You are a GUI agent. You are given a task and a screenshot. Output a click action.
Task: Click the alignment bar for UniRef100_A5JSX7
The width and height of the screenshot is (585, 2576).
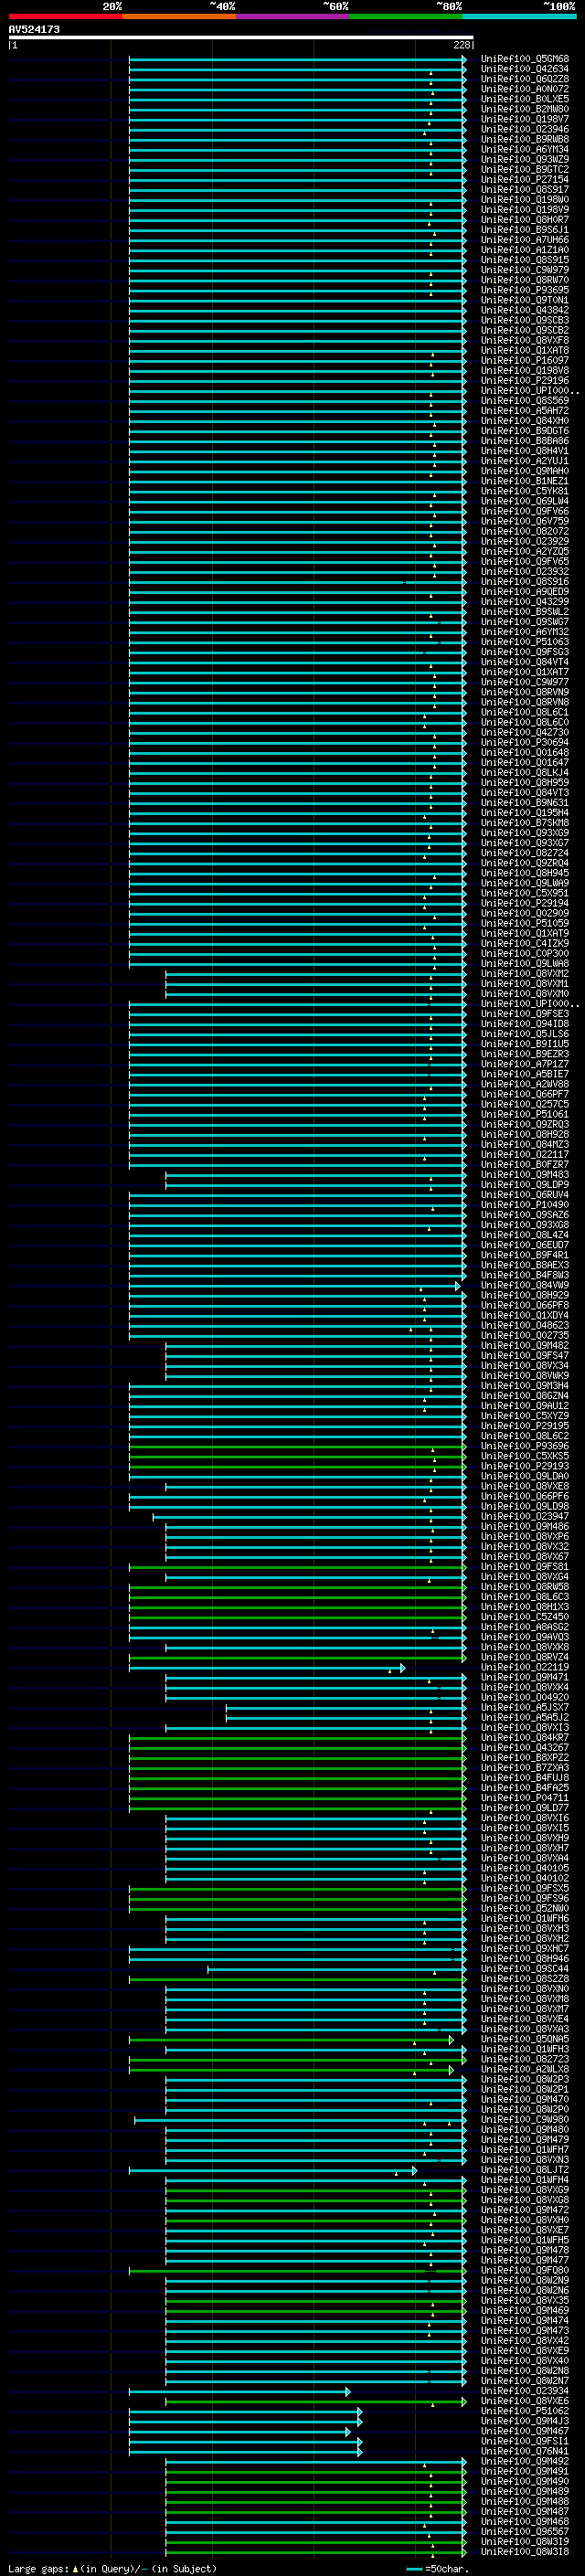tap(346, 1708)
